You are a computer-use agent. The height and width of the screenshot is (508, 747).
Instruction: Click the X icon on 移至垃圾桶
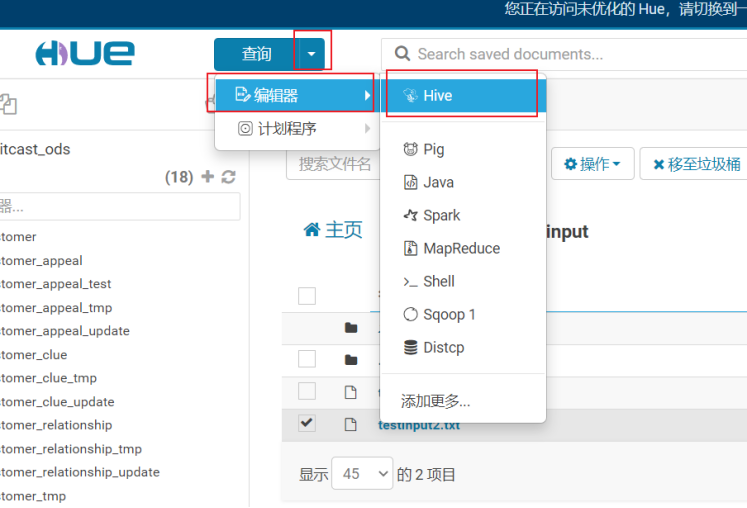(x=659, y=164)
